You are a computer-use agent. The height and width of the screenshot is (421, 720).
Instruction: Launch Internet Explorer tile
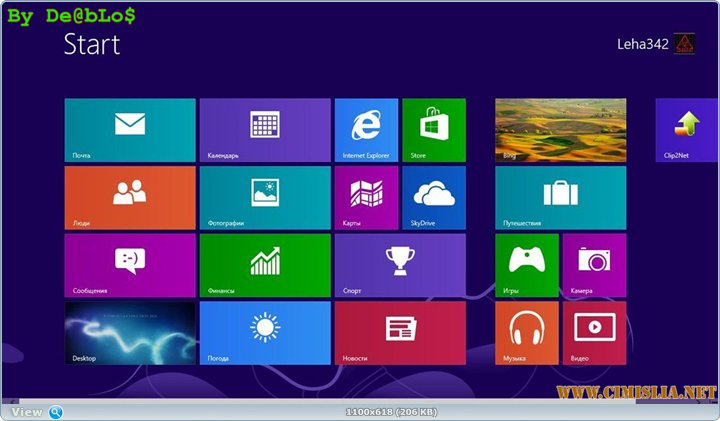click(x=366, y=130)
